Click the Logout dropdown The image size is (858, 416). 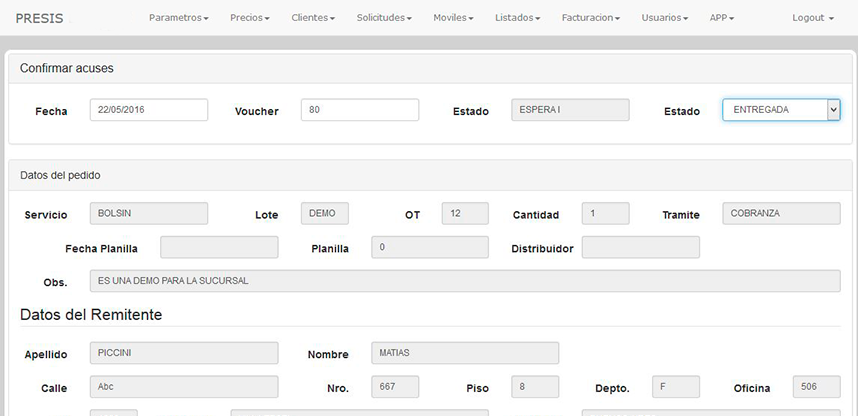click(812, 18)
